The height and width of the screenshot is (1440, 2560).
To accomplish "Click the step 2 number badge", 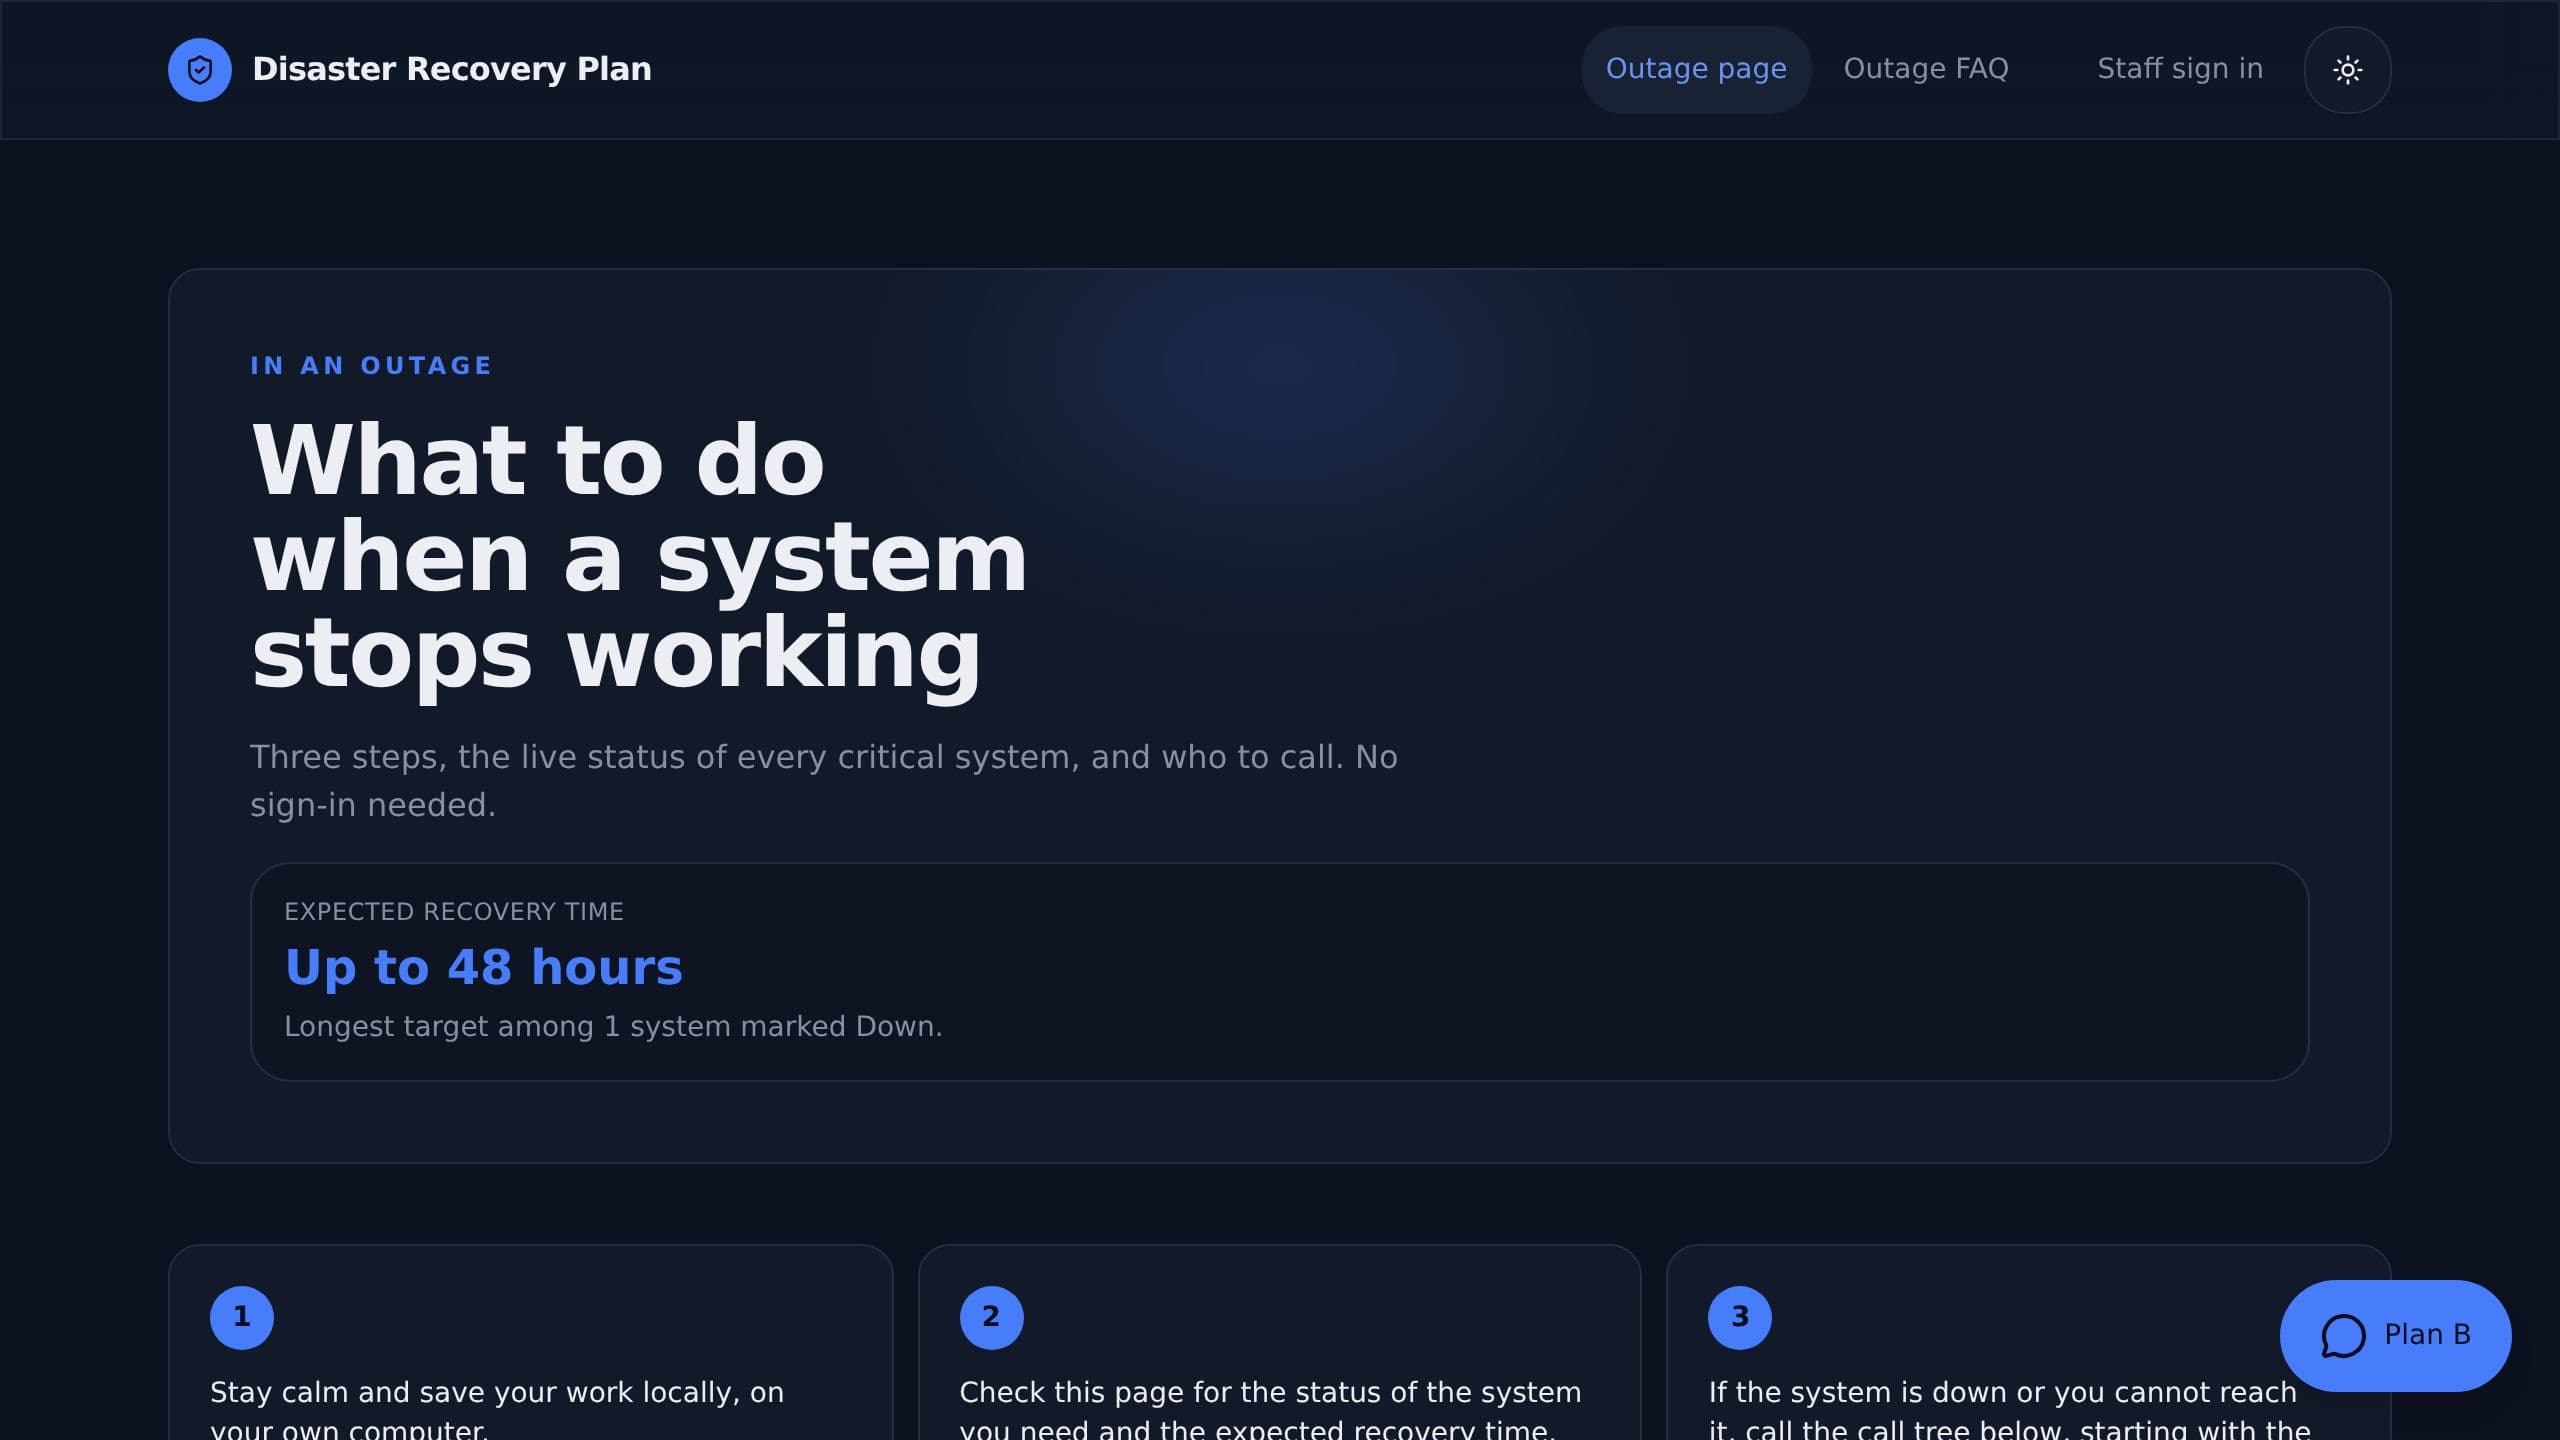I will (x=991, y=1317).
